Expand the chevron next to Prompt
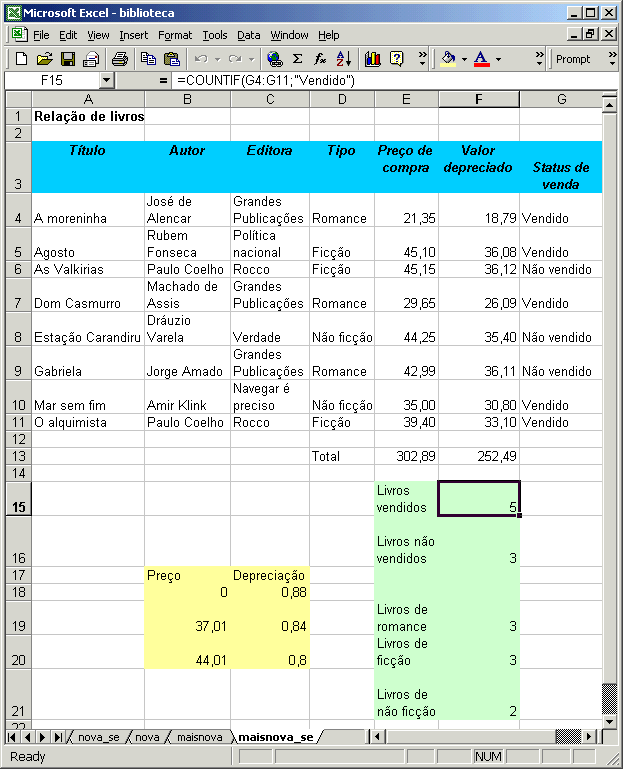The height and width of the screenshot is (769, 623). tap(612, 59)
